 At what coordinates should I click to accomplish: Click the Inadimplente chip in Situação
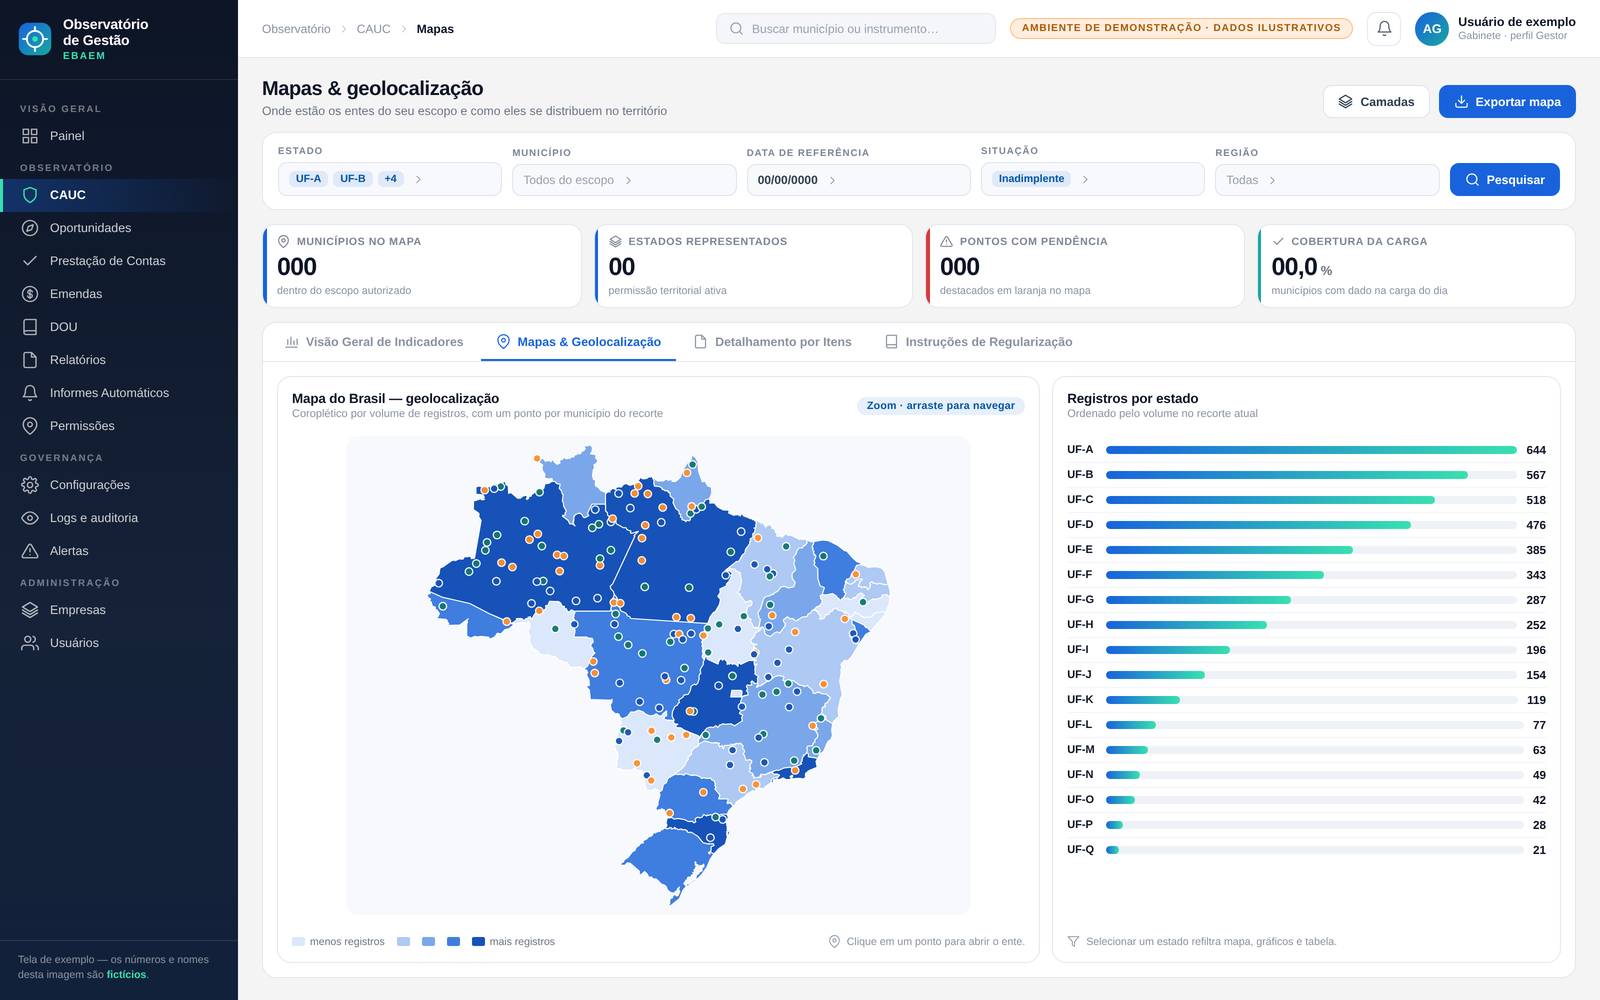pos(1031,179)
